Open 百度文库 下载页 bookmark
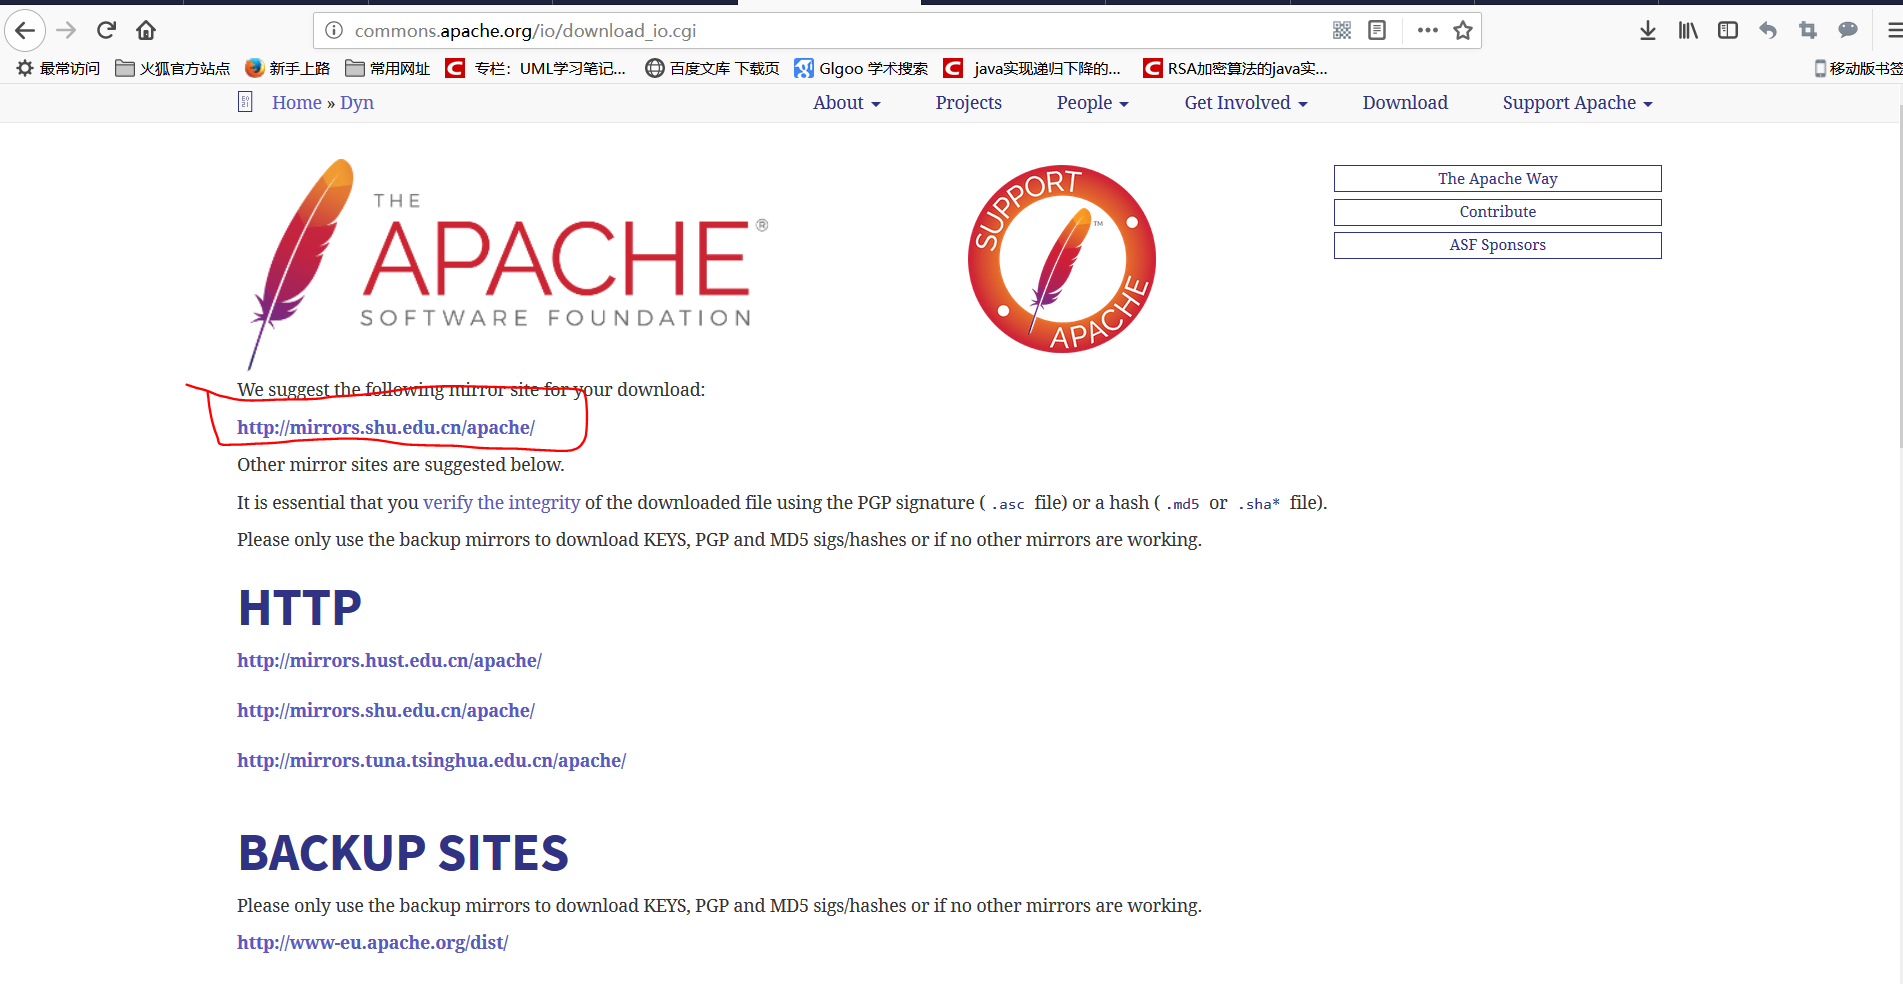This screenshot has width=1903, height=984. (x=712, y=68)
